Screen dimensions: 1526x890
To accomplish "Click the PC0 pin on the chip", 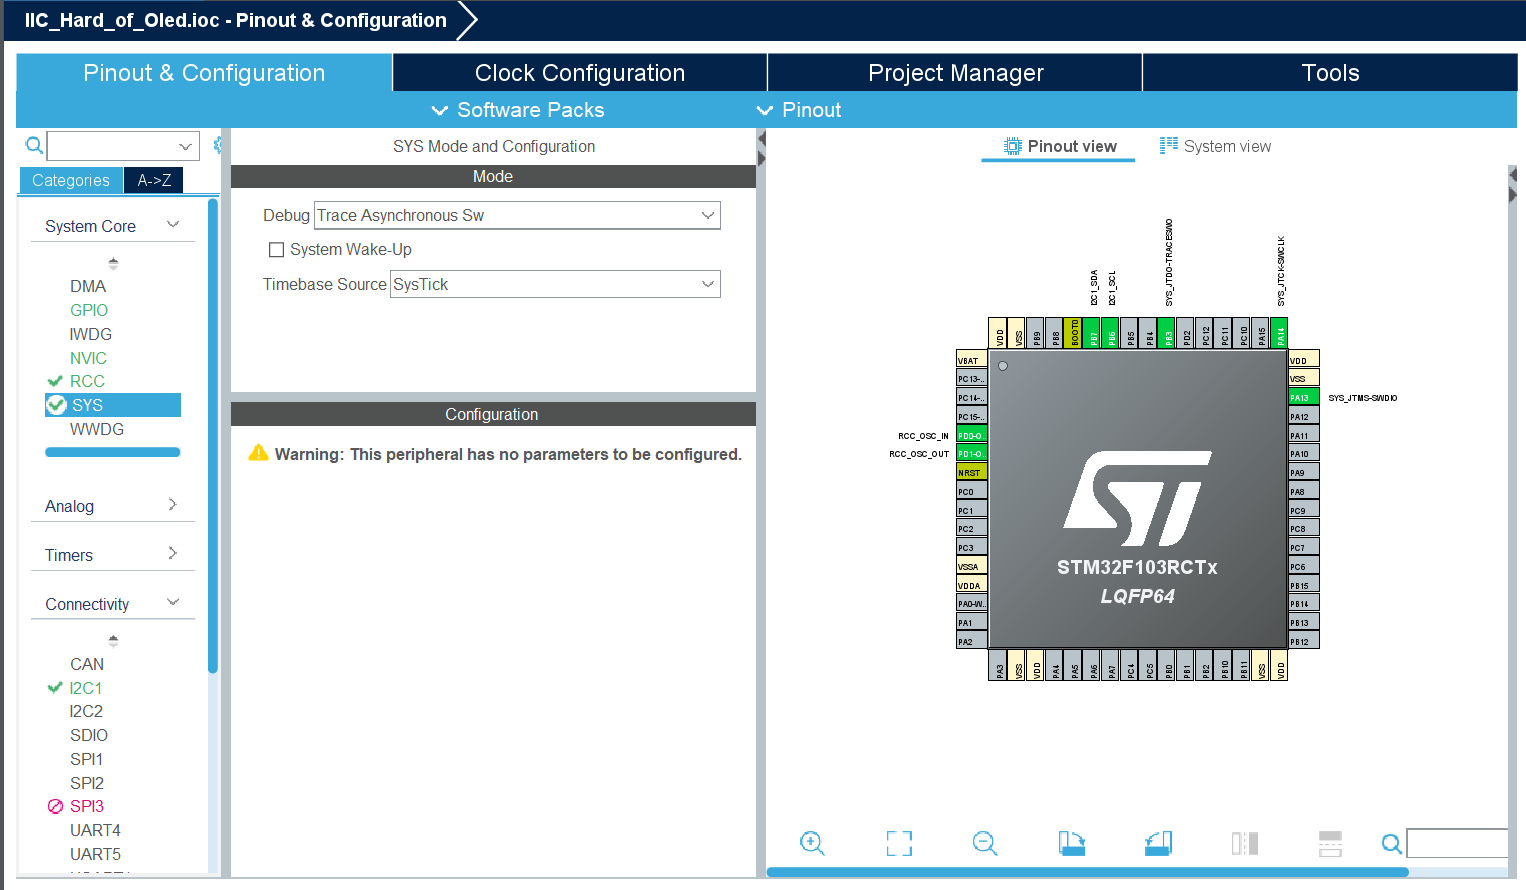I will coord(972,491).
